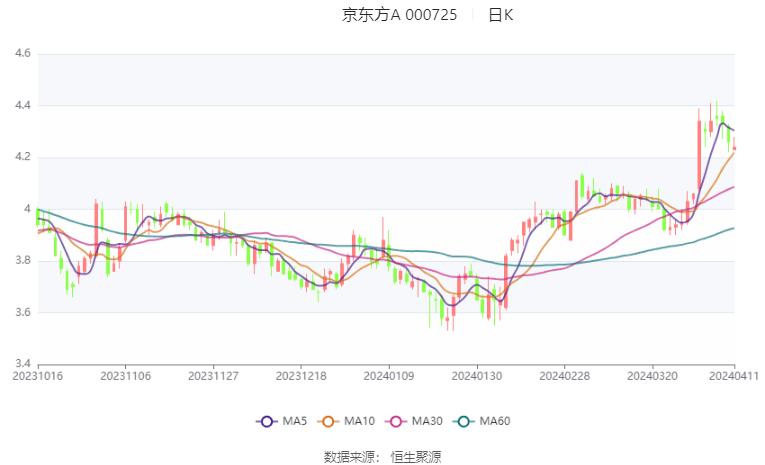Click x-axis date label 20231106

pos(125,376)
